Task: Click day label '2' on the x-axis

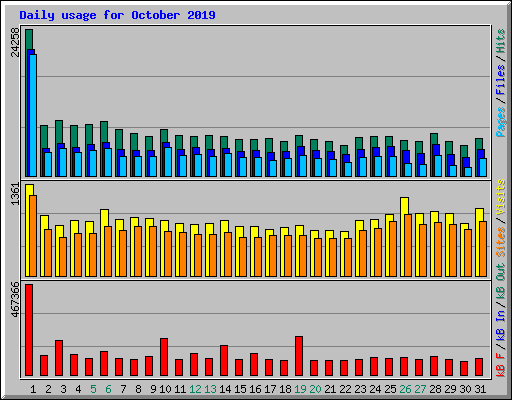Action: (48, 389)
